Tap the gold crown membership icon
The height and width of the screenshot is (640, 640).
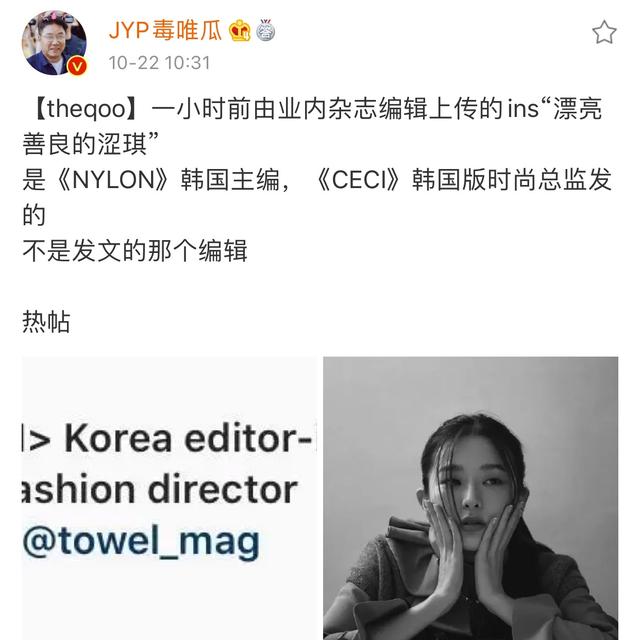point(240,31)
